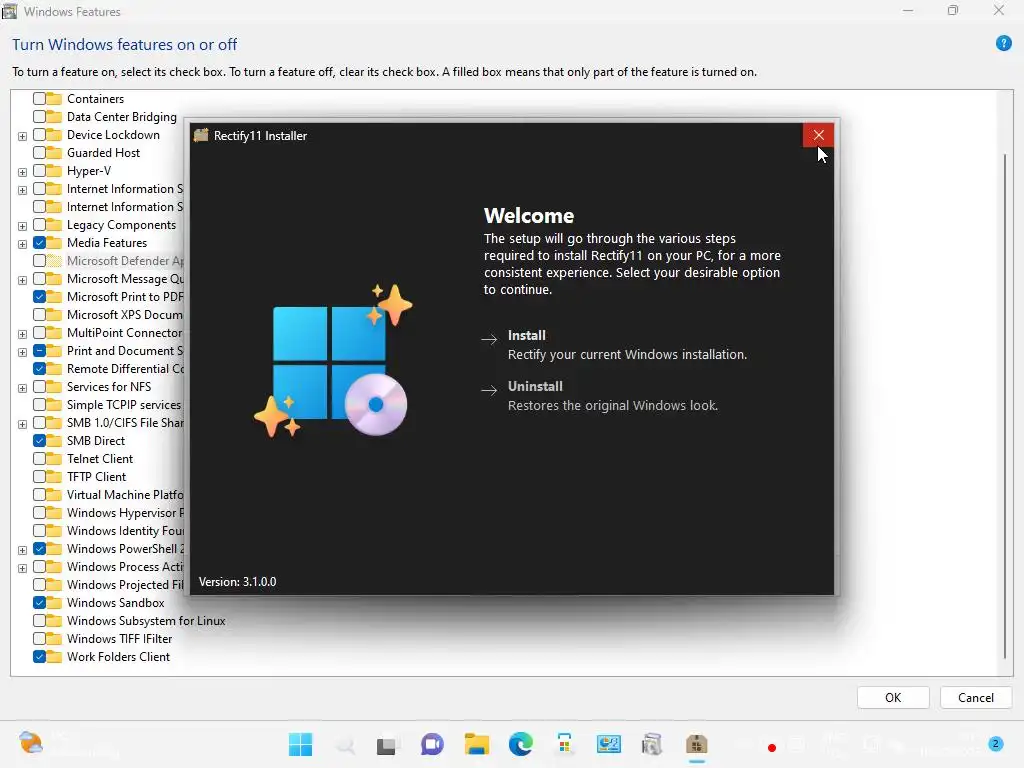The height and width of the screenshot is (768, 1024).
Task: Uncheck Work Folders Client
Action: [x=39, y=657]
